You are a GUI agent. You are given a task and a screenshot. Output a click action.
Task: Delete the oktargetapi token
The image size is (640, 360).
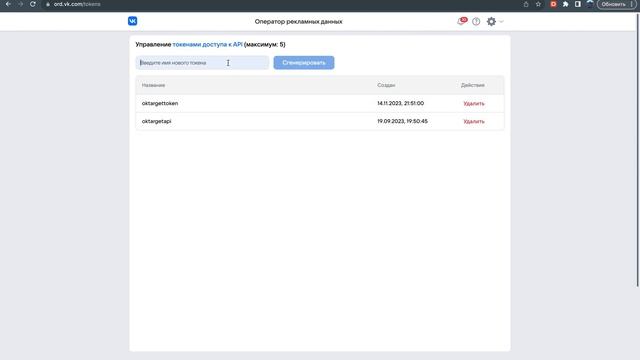[473, 122]
